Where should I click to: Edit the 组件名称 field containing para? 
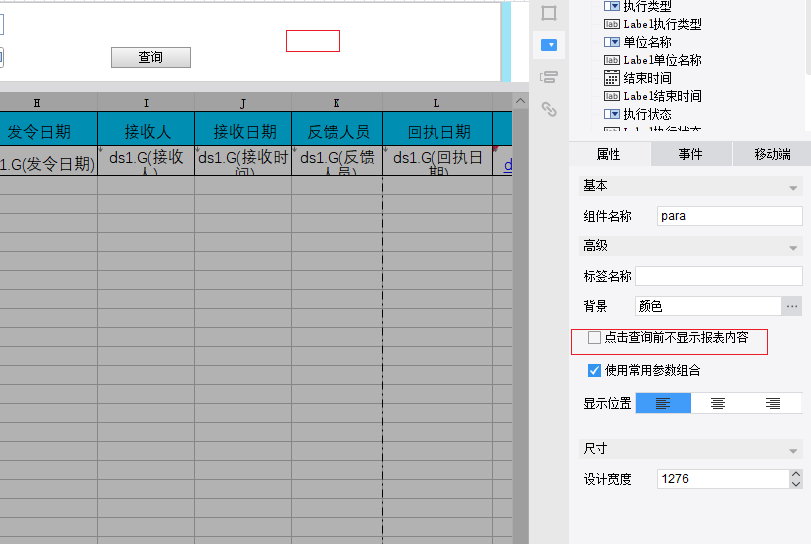(729, 216)
